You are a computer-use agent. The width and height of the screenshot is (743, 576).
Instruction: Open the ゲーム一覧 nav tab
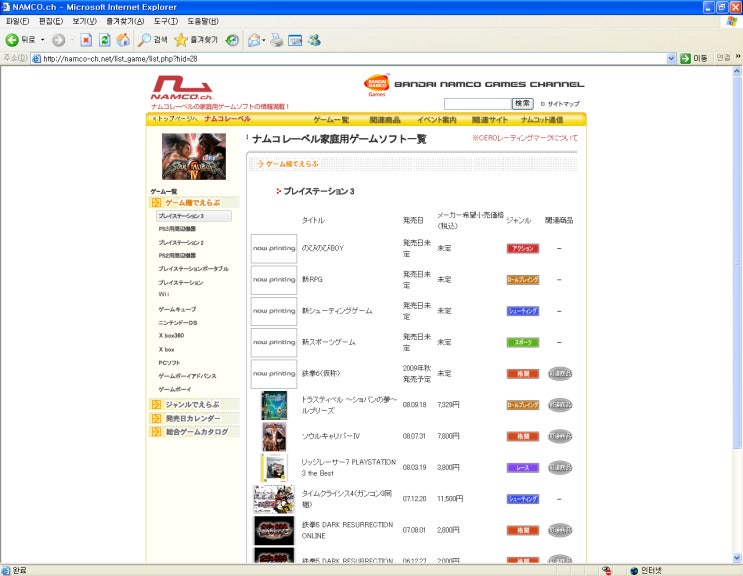tap(331, 120)
